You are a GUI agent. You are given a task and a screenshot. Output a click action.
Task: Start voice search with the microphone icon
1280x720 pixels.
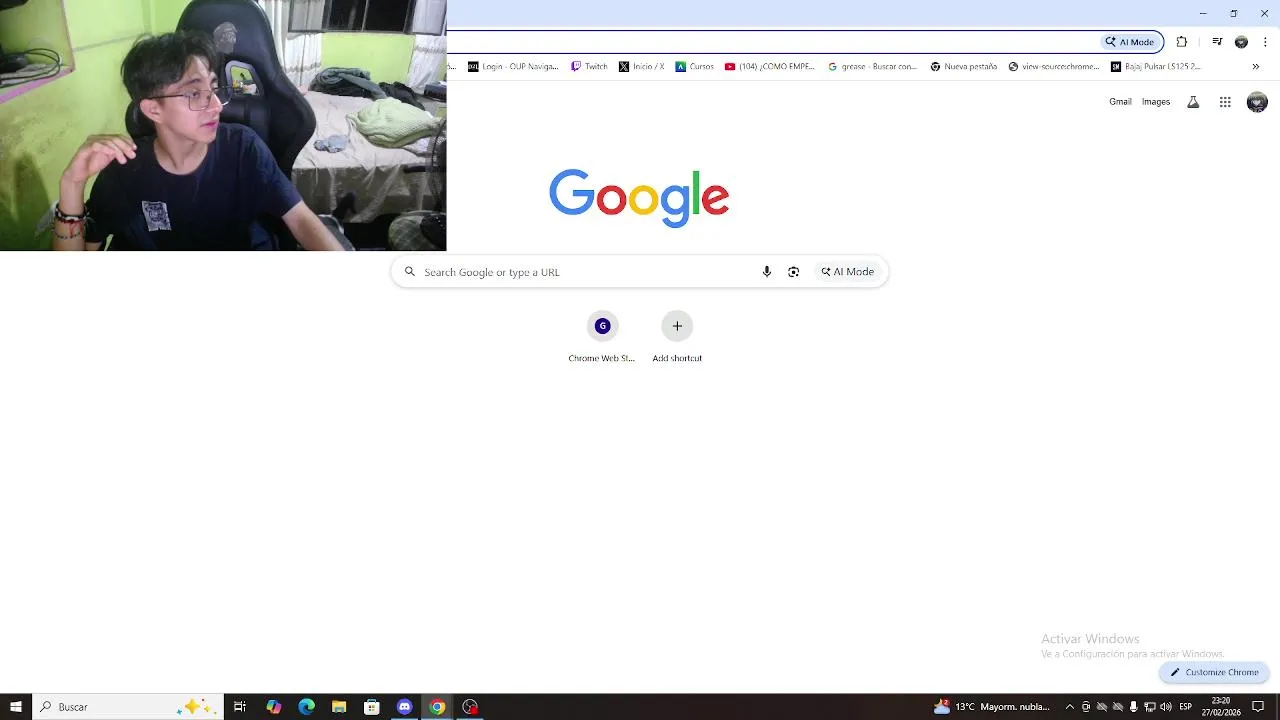click(x=767, y=272)
